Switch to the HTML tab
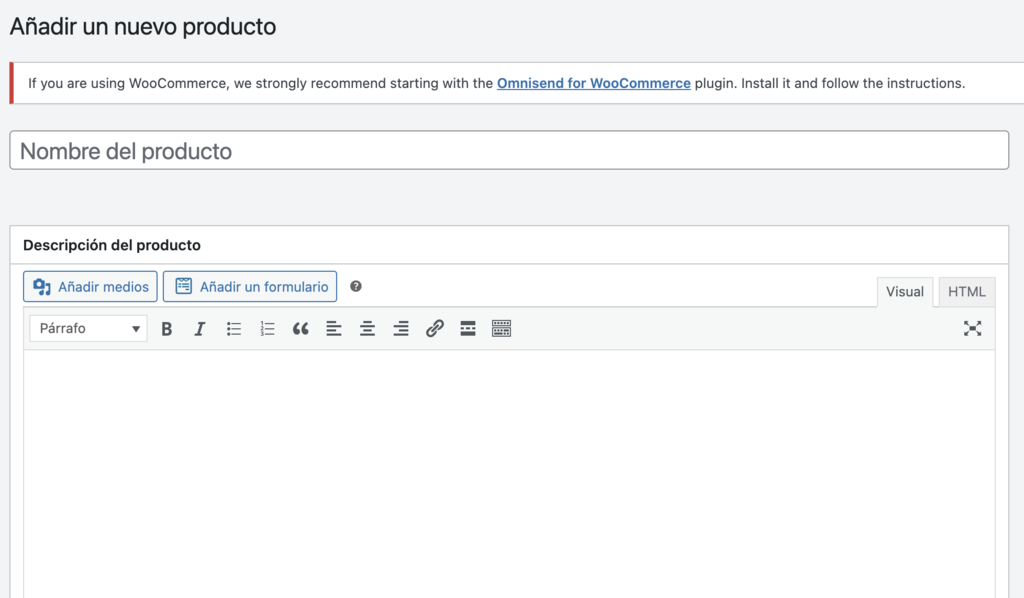 [x=965, y=292]
